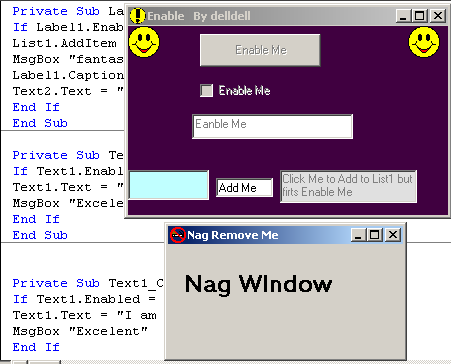Viewport: 451px width, 364px height.
Task: Click code line 'Private Sub Te'
Action: coord(68,155)
